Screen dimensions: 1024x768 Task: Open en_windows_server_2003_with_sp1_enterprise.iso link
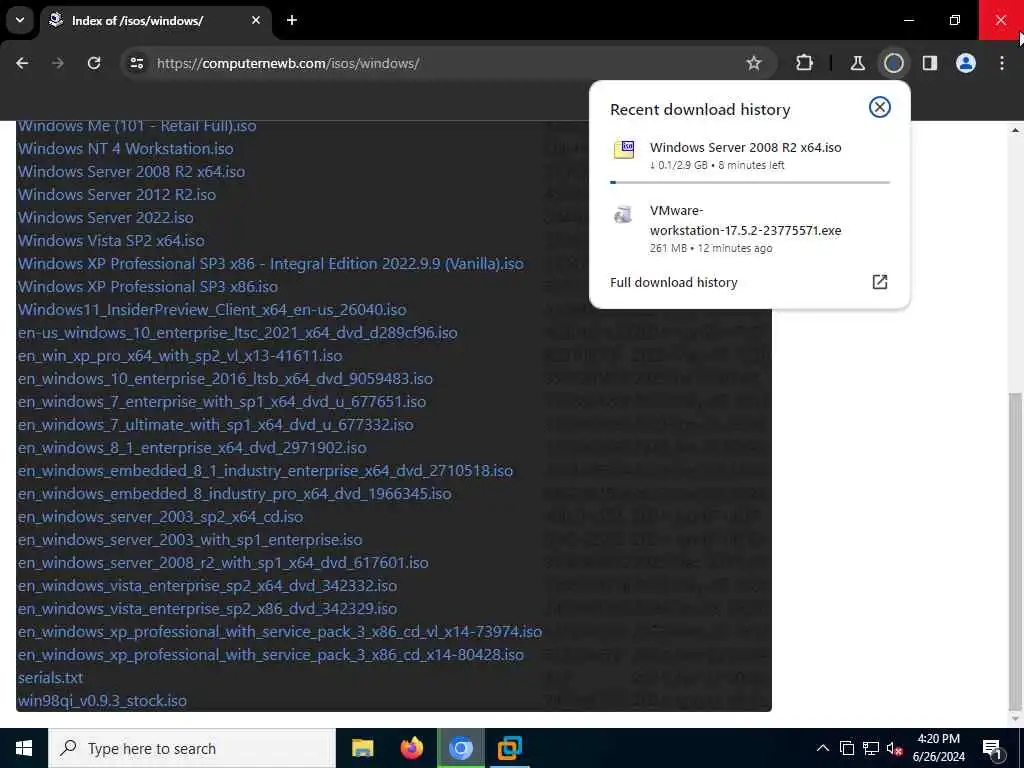[x=189, y=540]
